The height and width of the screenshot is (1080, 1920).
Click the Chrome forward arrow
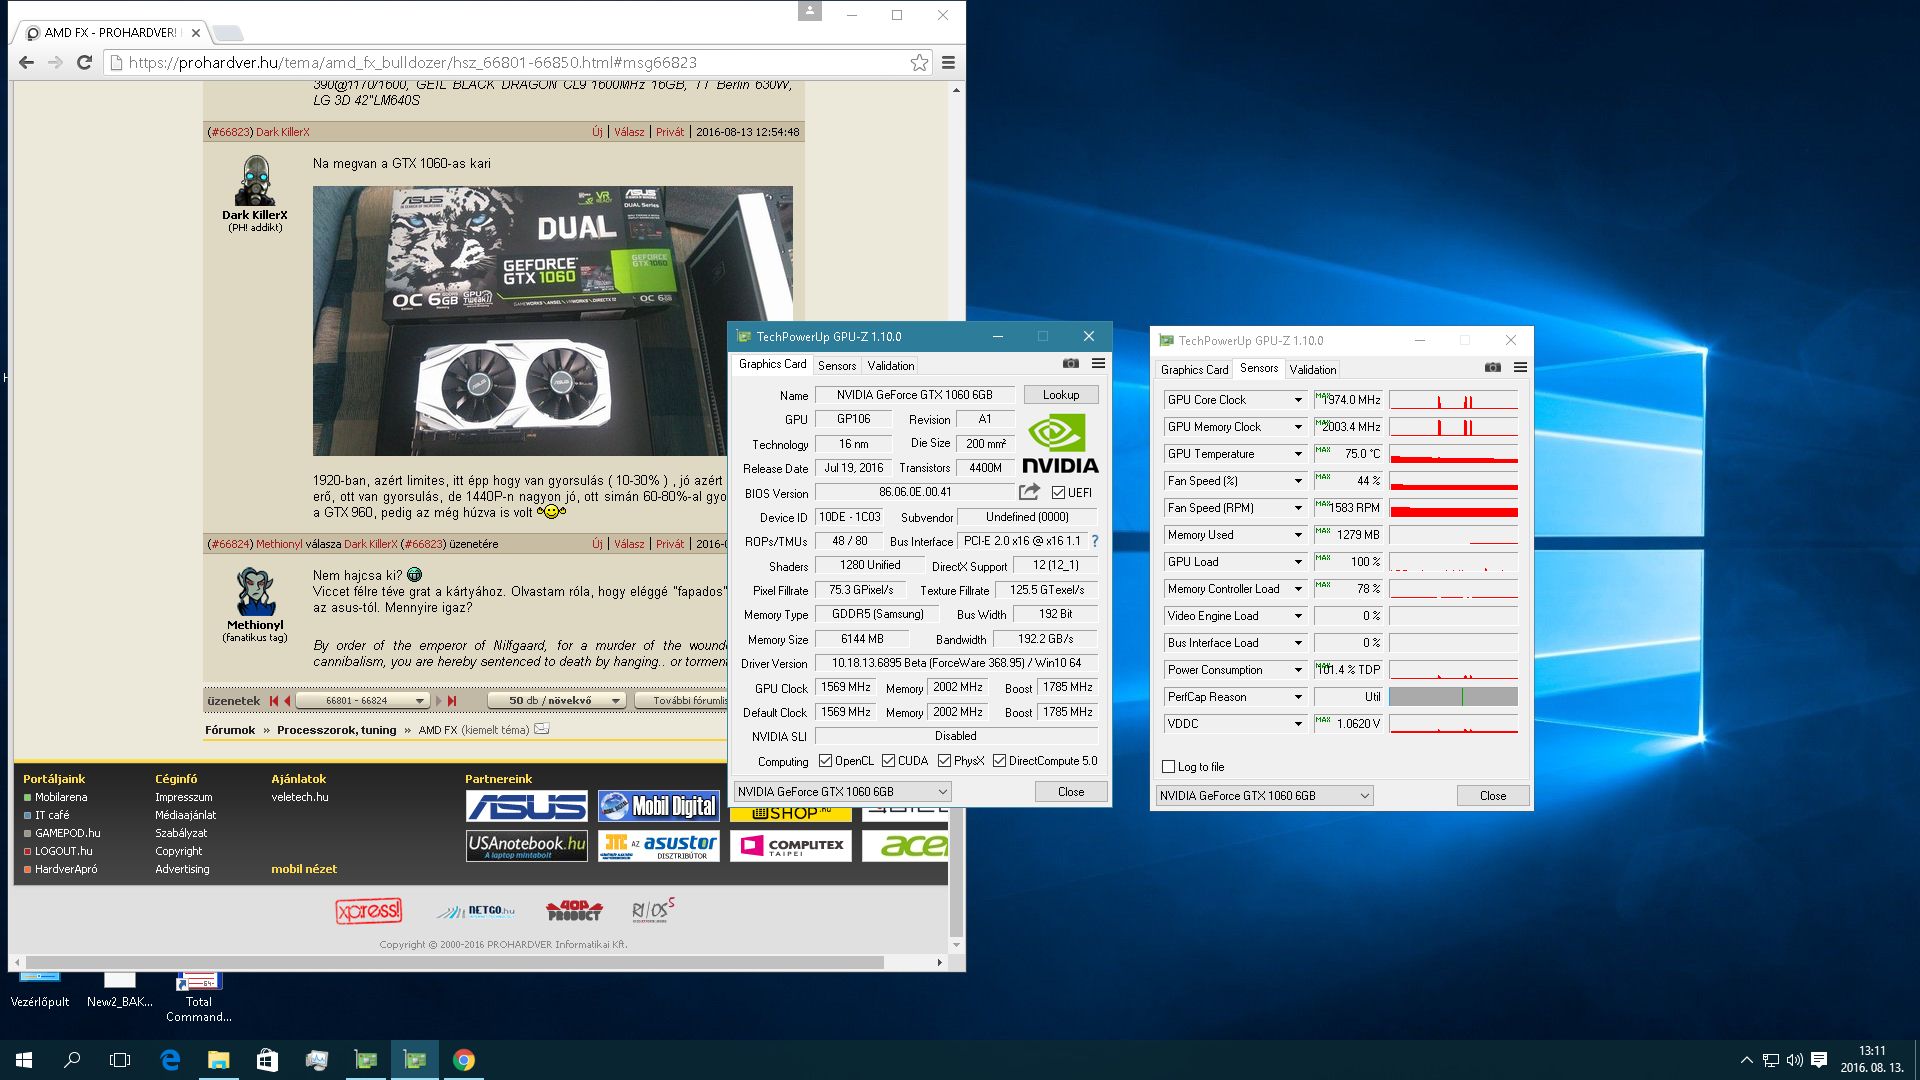coord(56,63)
